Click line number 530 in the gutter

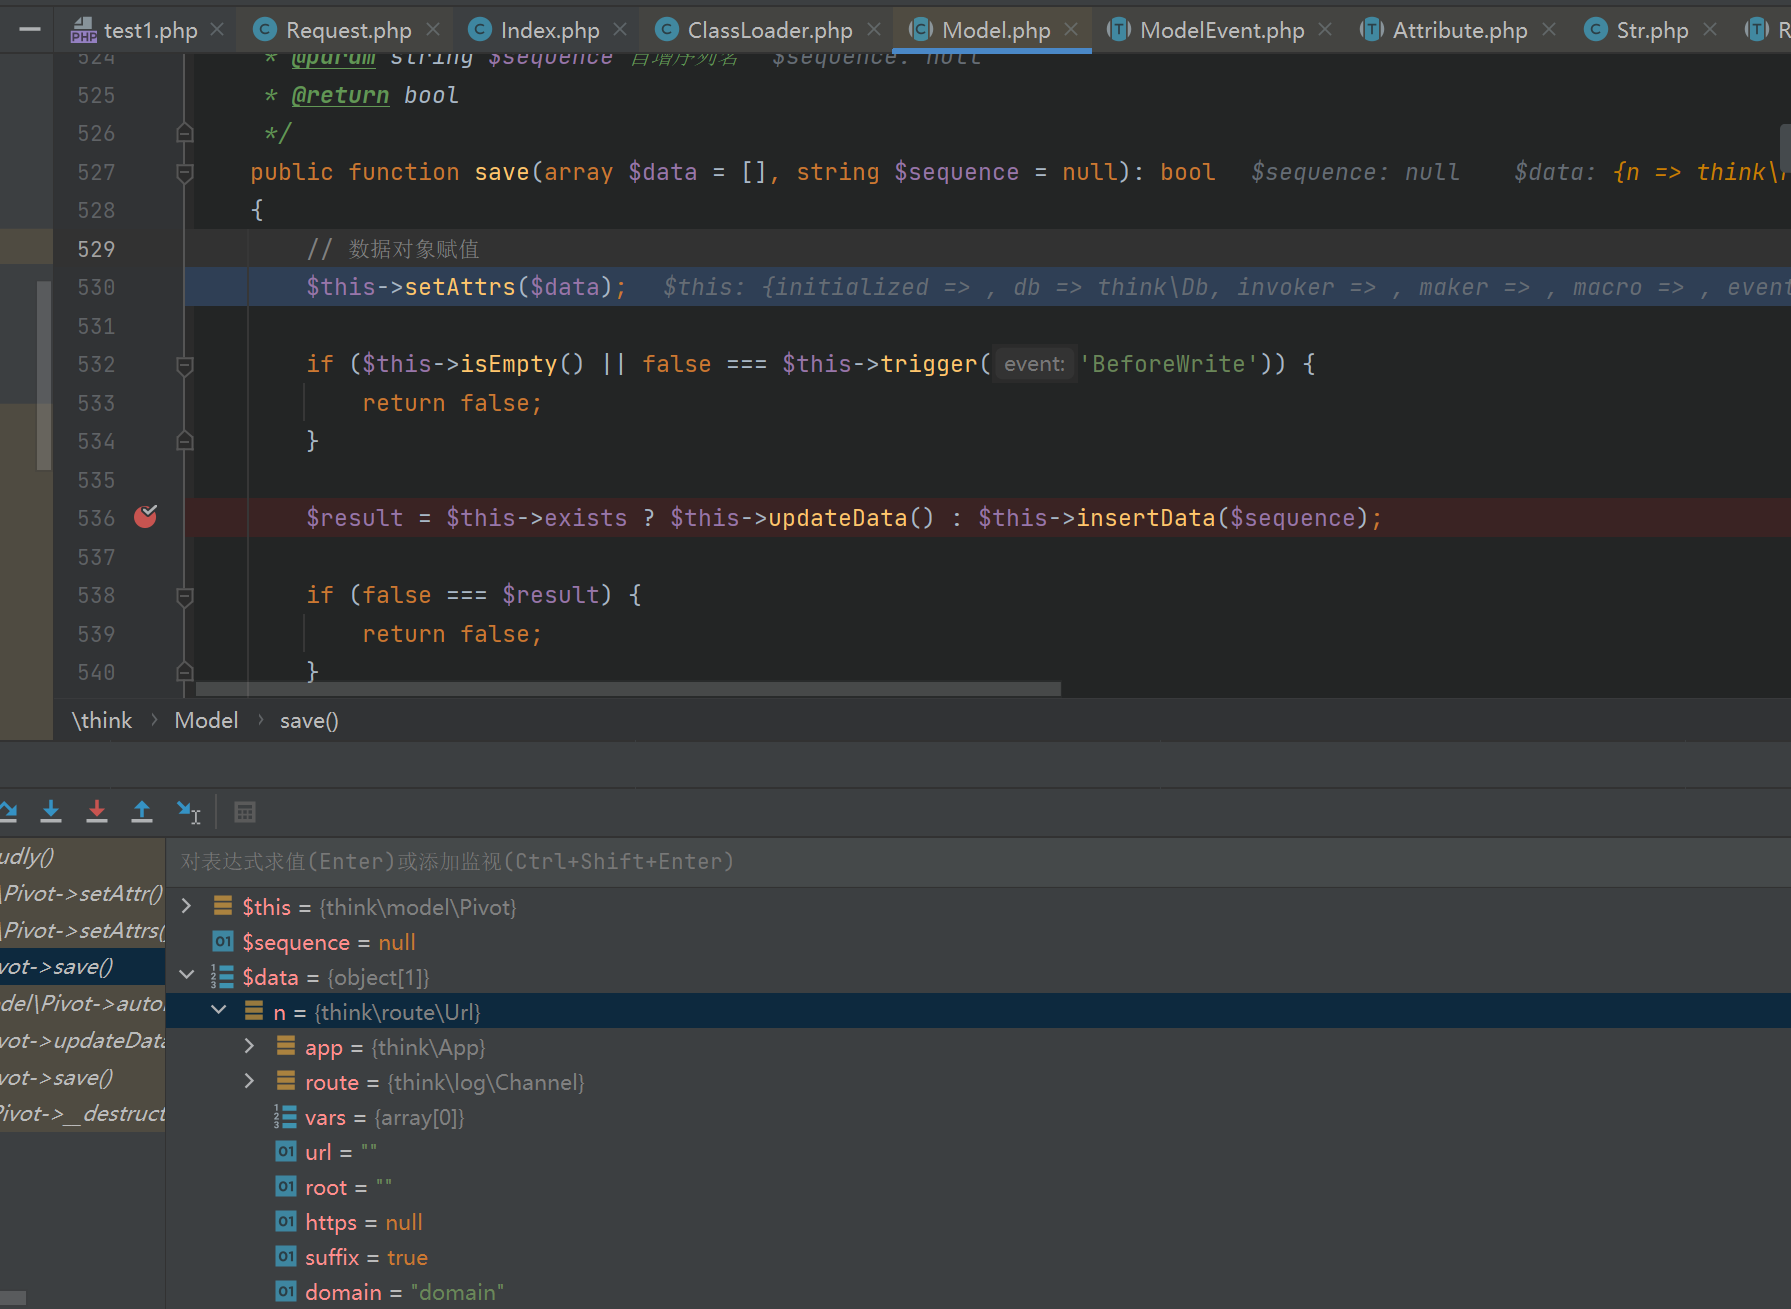coord(96,287)
